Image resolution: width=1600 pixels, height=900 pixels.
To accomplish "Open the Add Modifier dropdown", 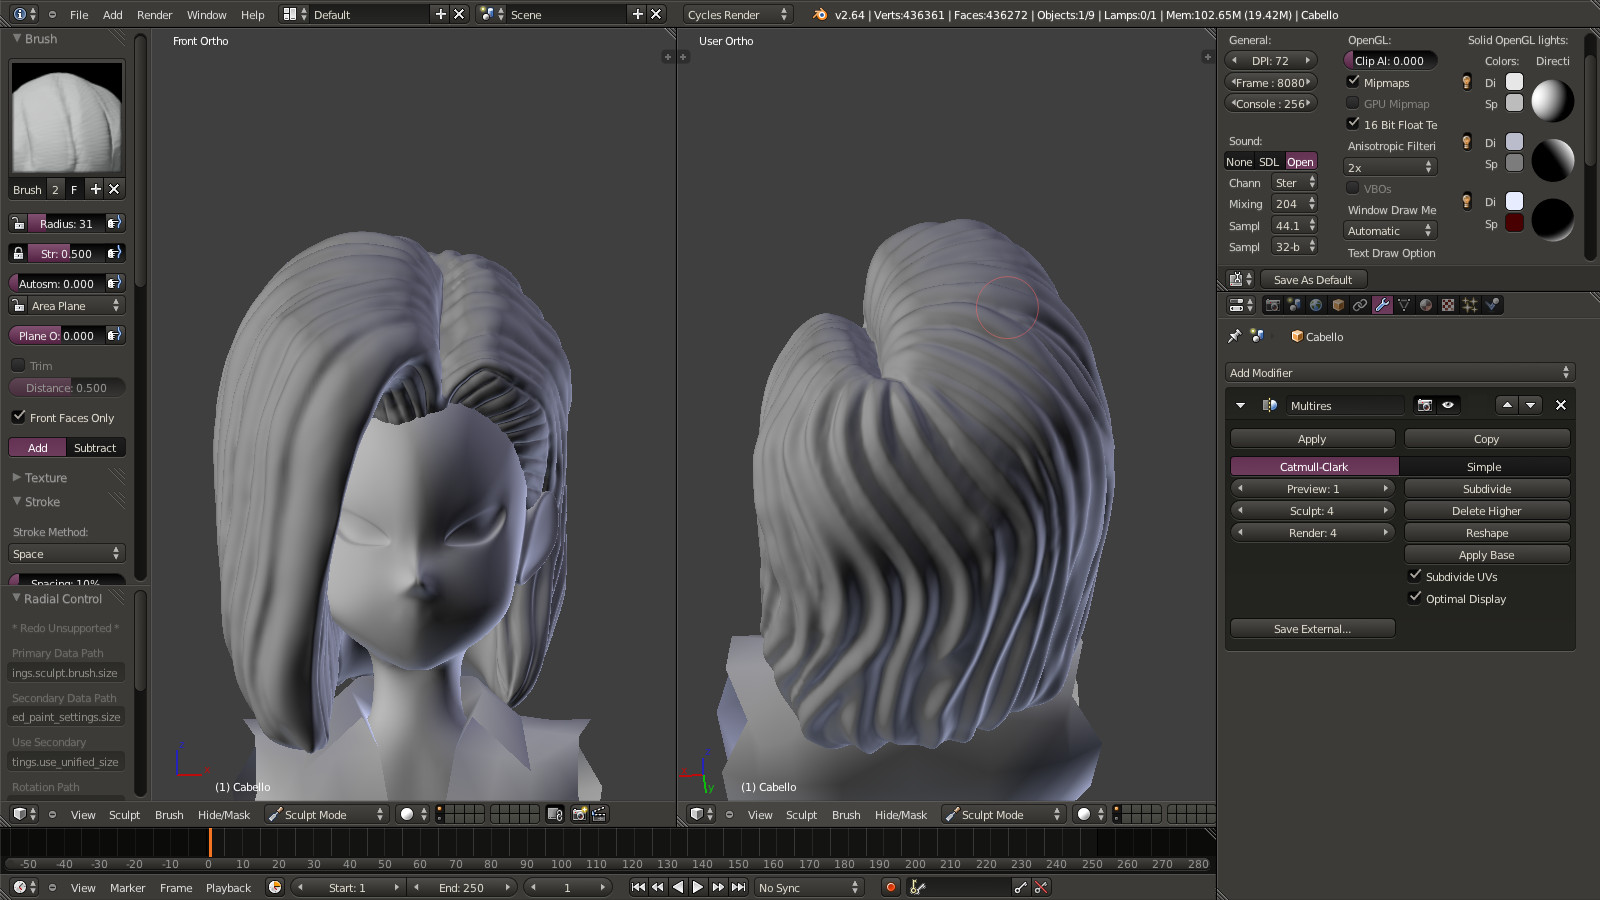I will (x=1399, y=373).
